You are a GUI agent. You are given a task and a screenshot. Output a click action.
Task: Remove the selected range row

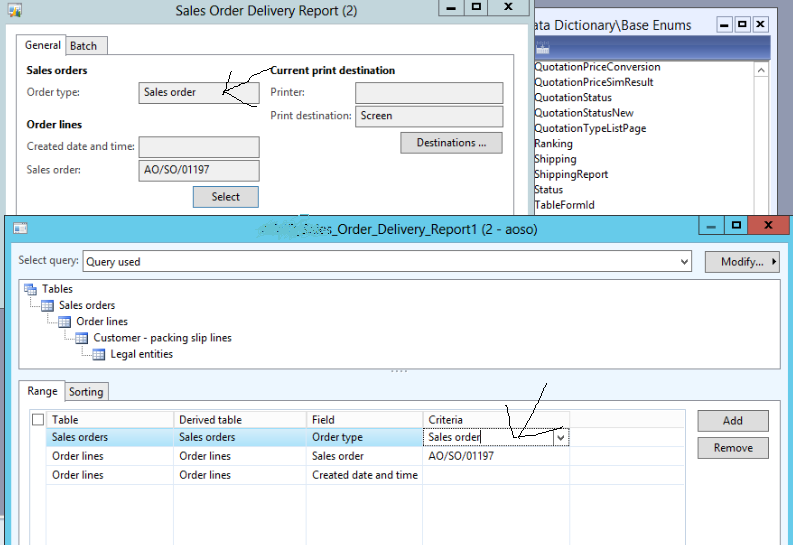732,448
